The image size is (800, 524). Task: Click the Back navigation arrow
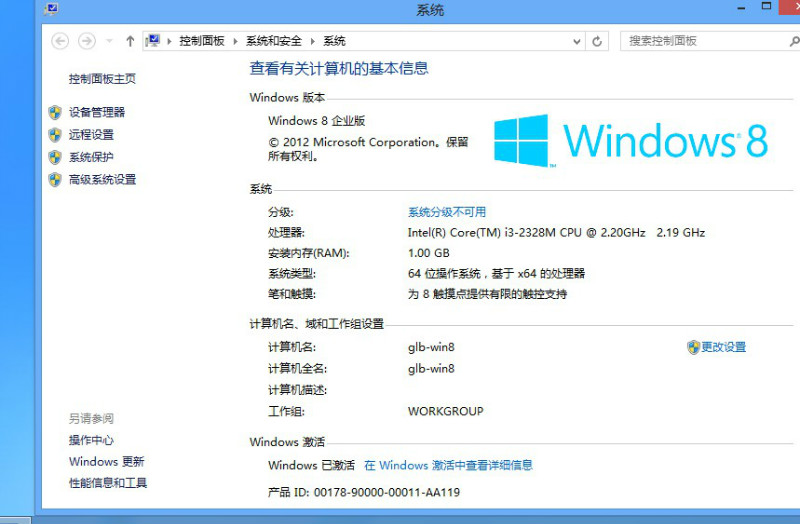tap(60, 41)
